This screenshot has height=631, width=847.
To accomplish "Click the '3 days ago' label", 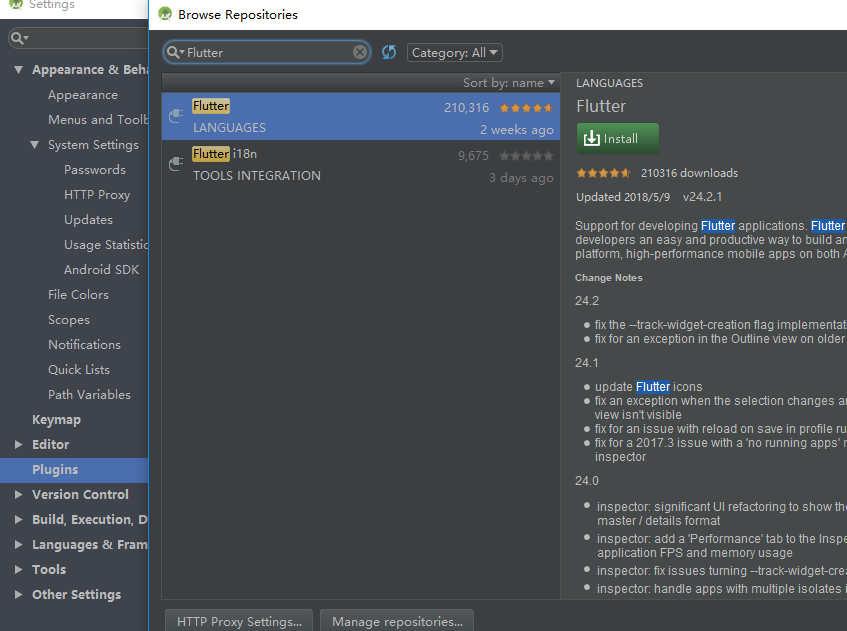I will click(521, 178).
